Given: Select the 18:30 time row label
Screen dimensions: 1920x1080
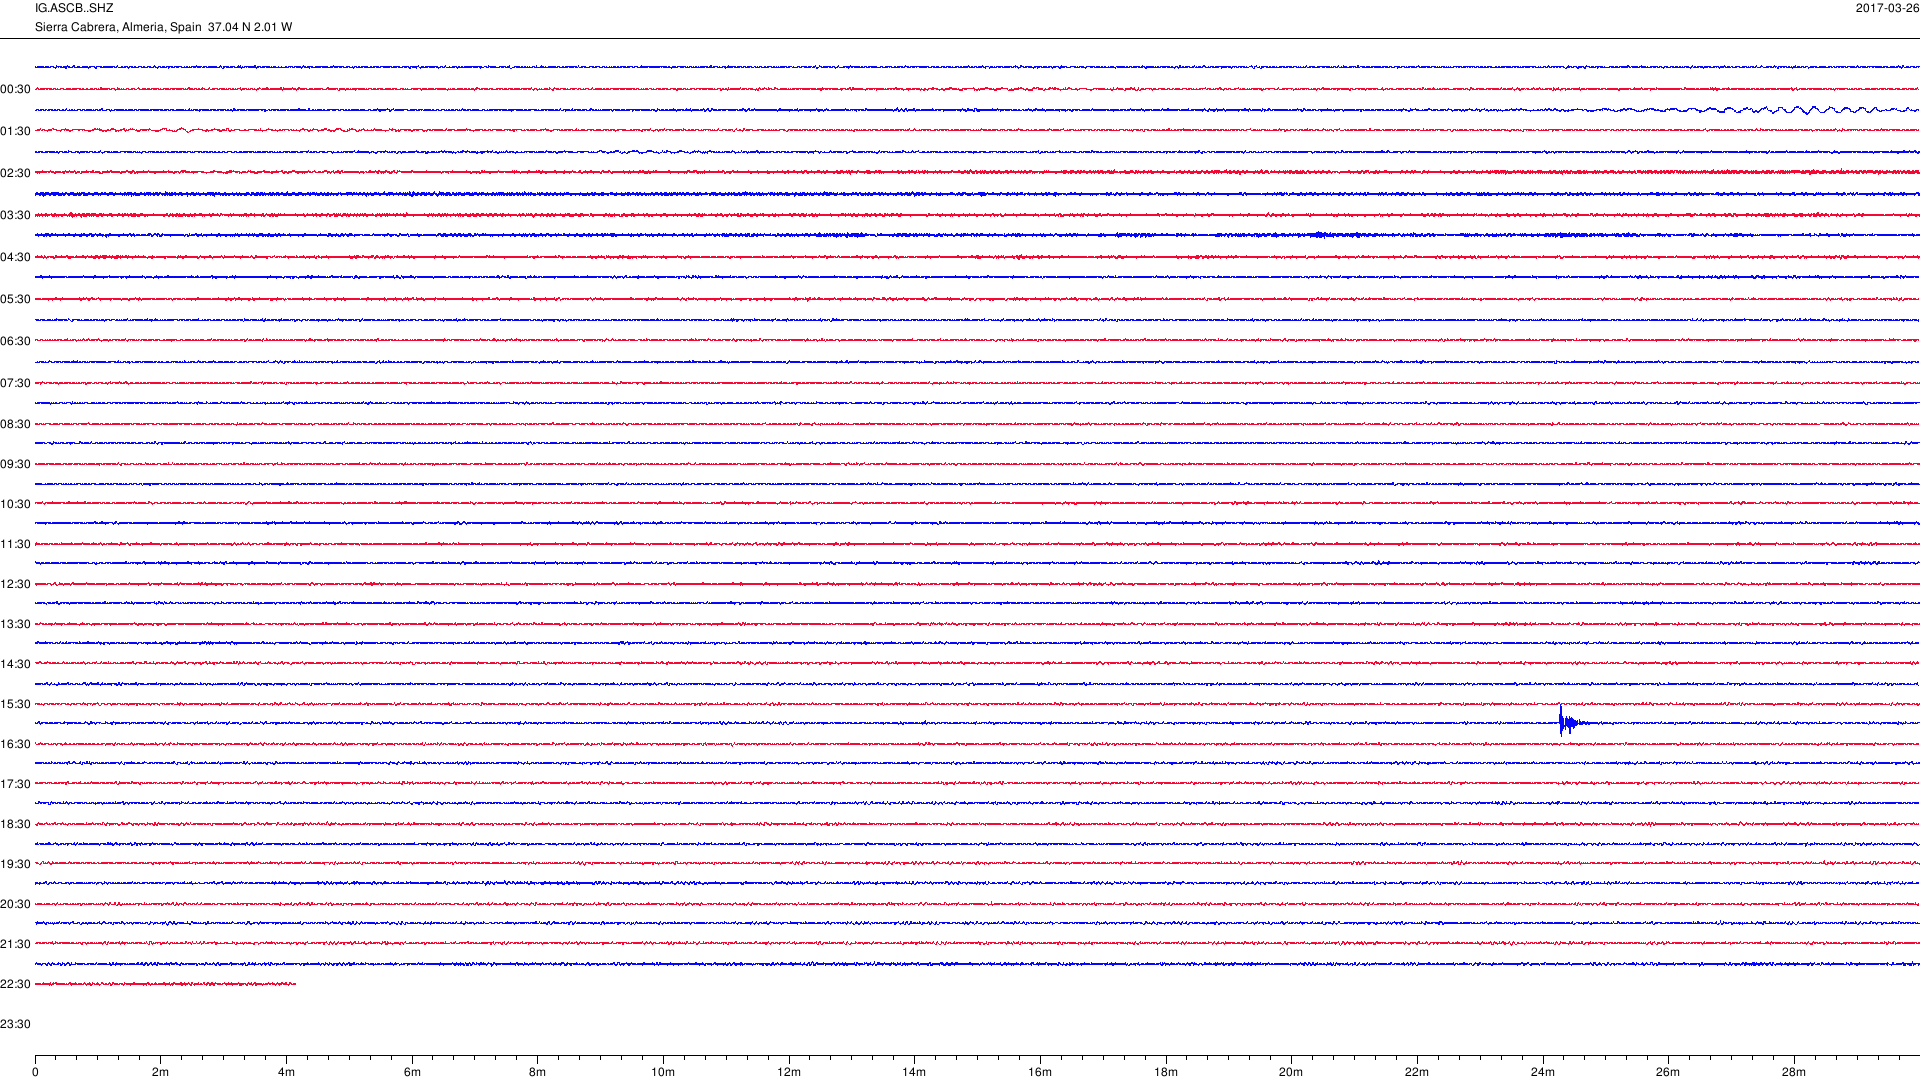Looking at the screenshot, I should point(15,825).
